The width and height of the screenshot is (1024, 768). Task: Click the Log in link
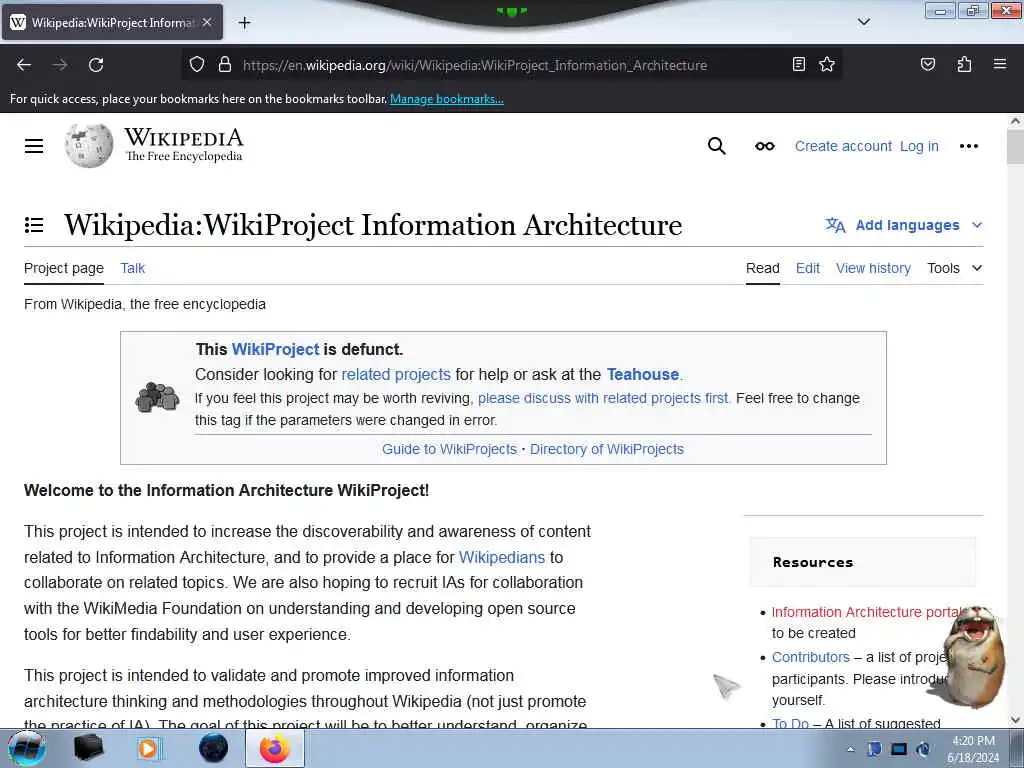[x=919, y=146]
